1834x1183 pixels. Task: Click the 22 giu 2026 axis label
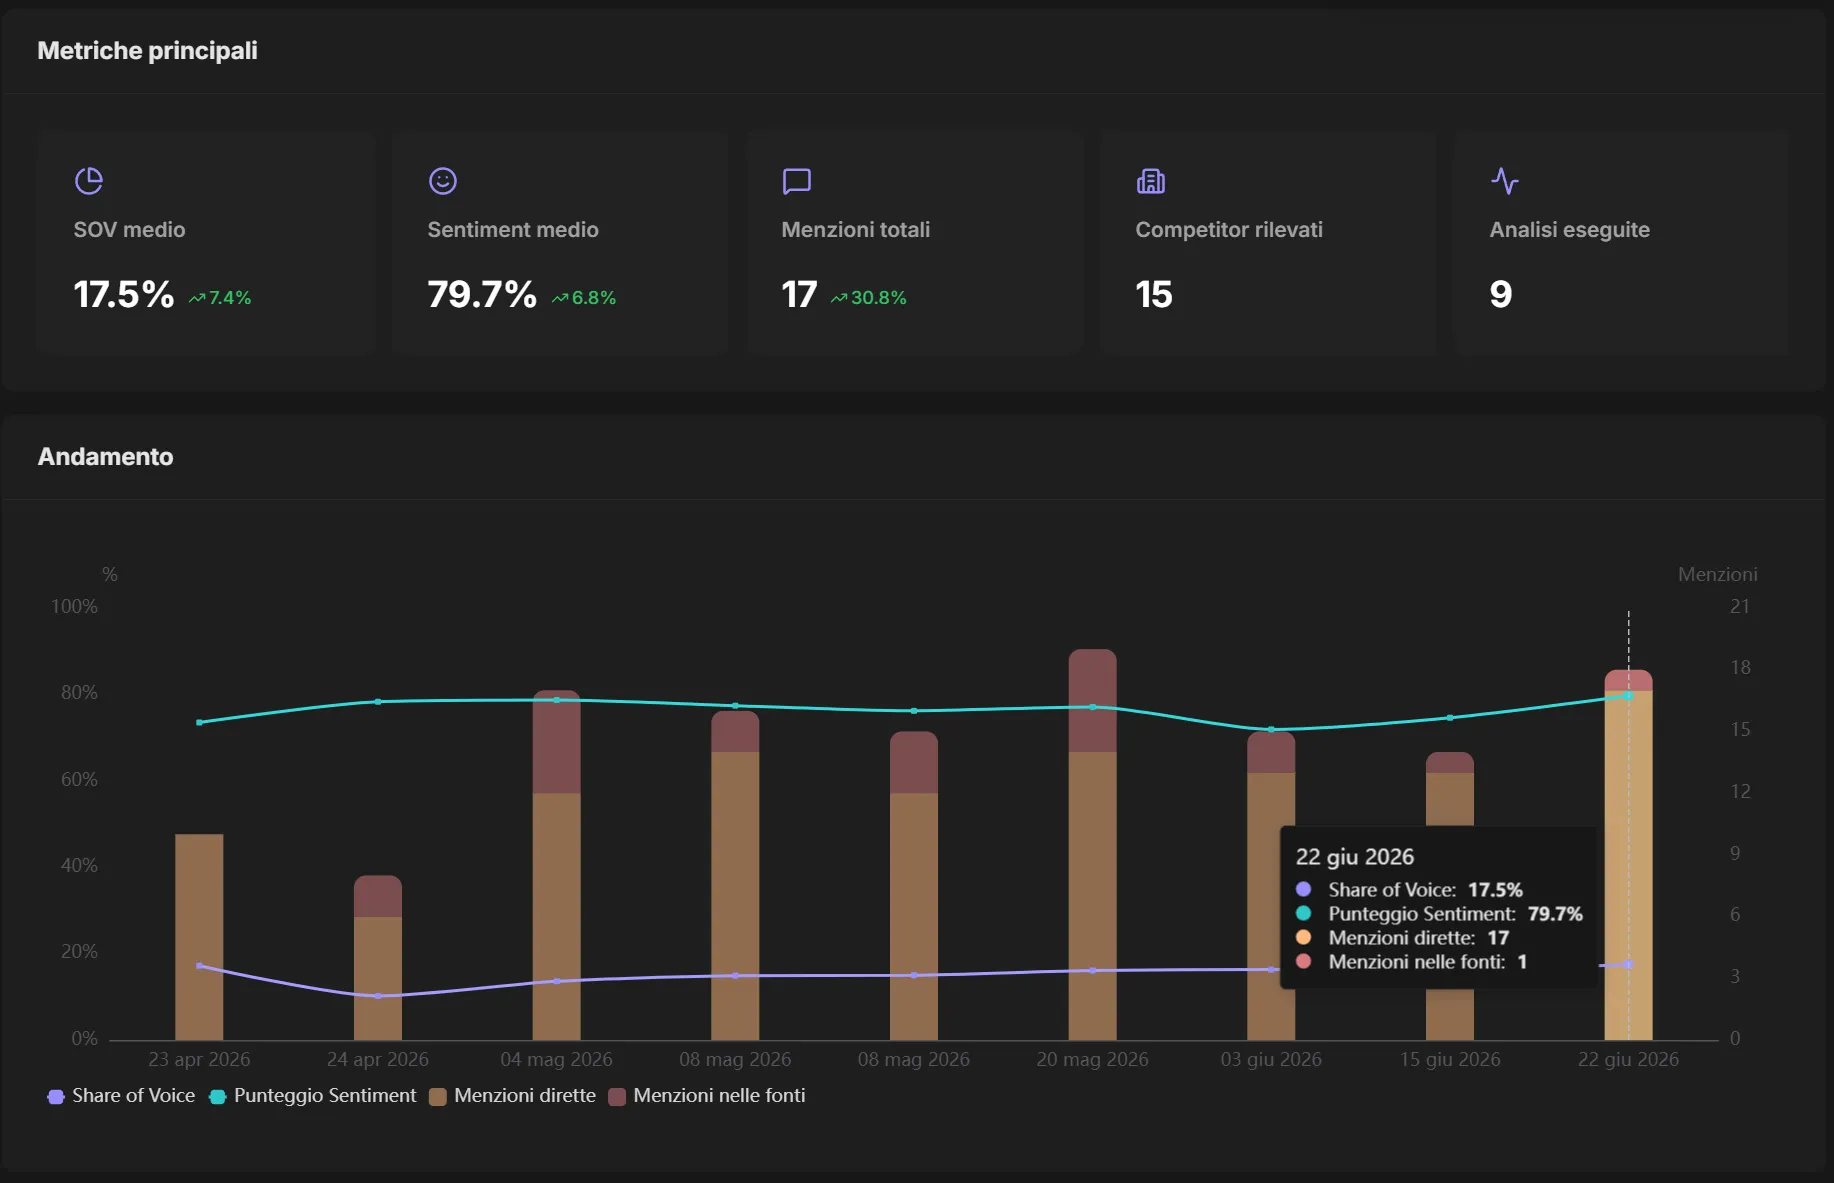1628,1059
